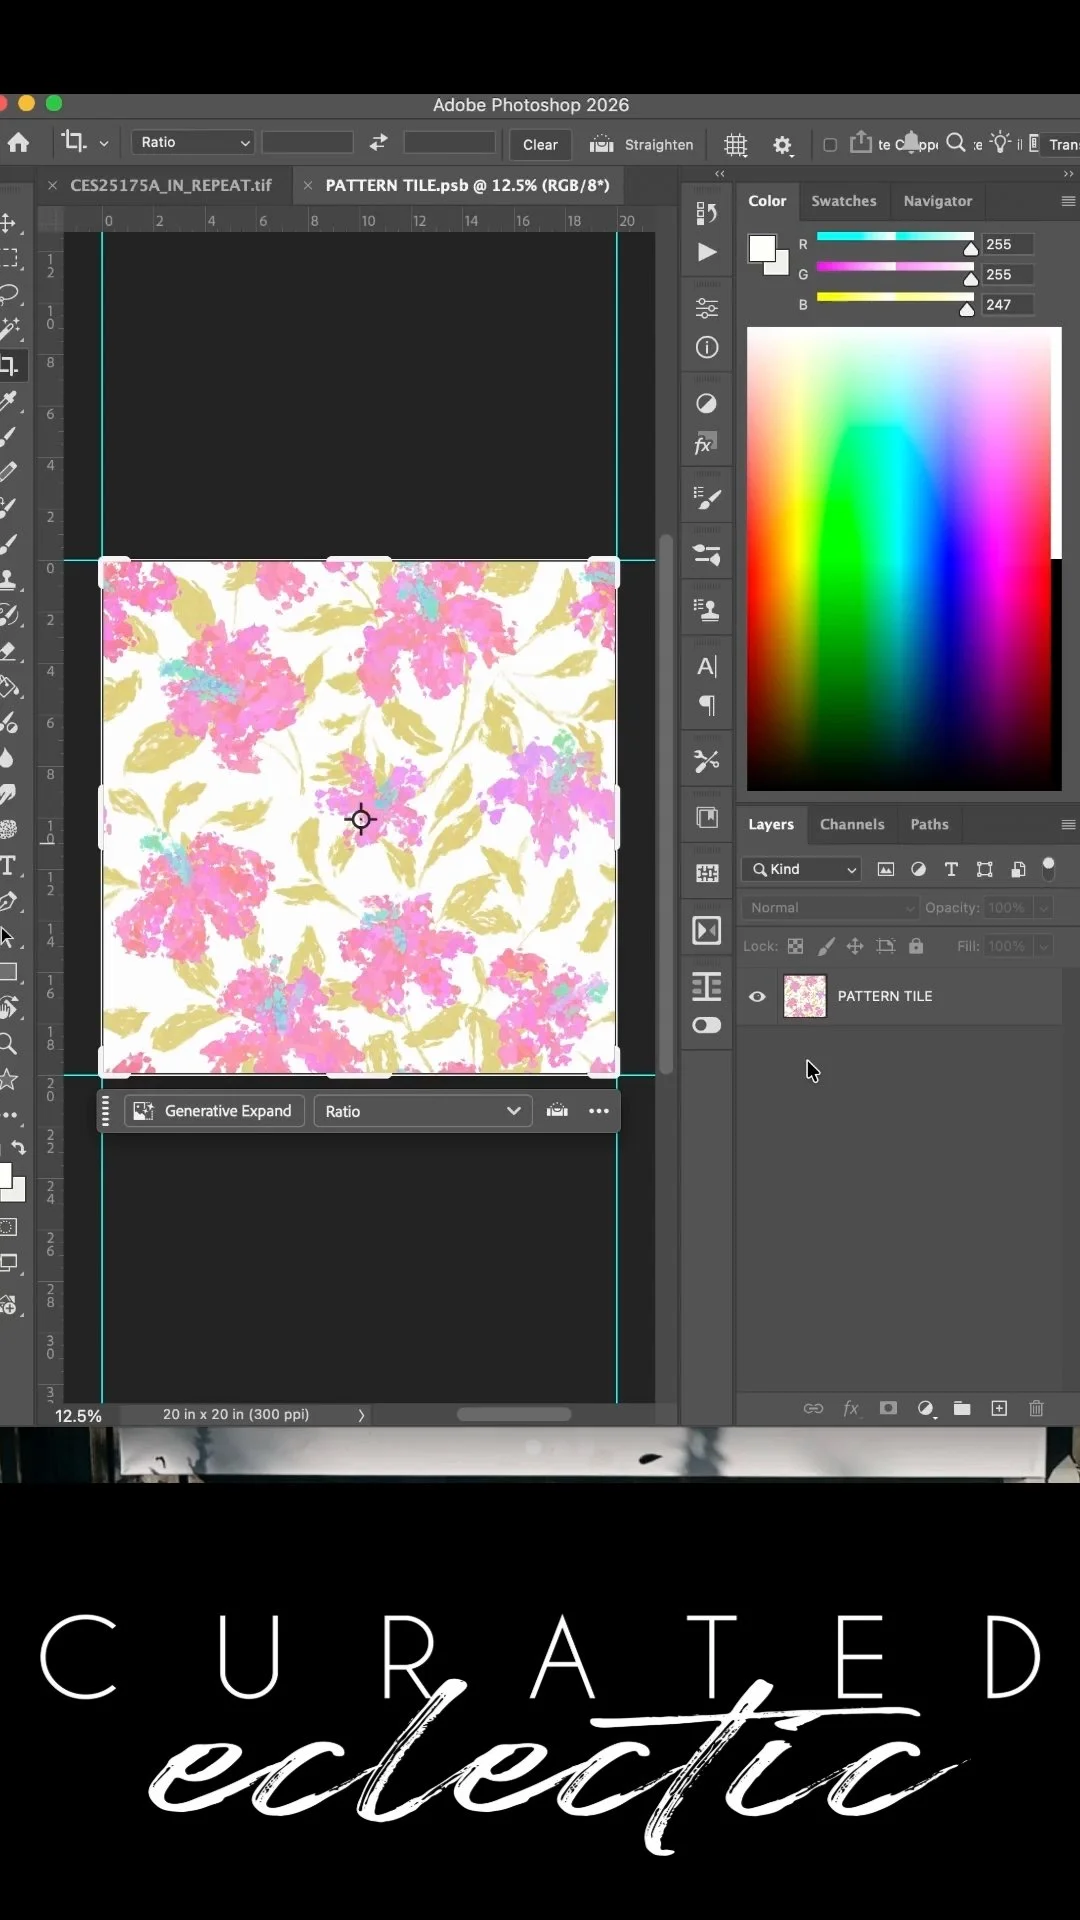Image resolution: width=1080 pixels, height=1920 pixels.
Task: Select the Pen tool
Action: pos(9,902)
